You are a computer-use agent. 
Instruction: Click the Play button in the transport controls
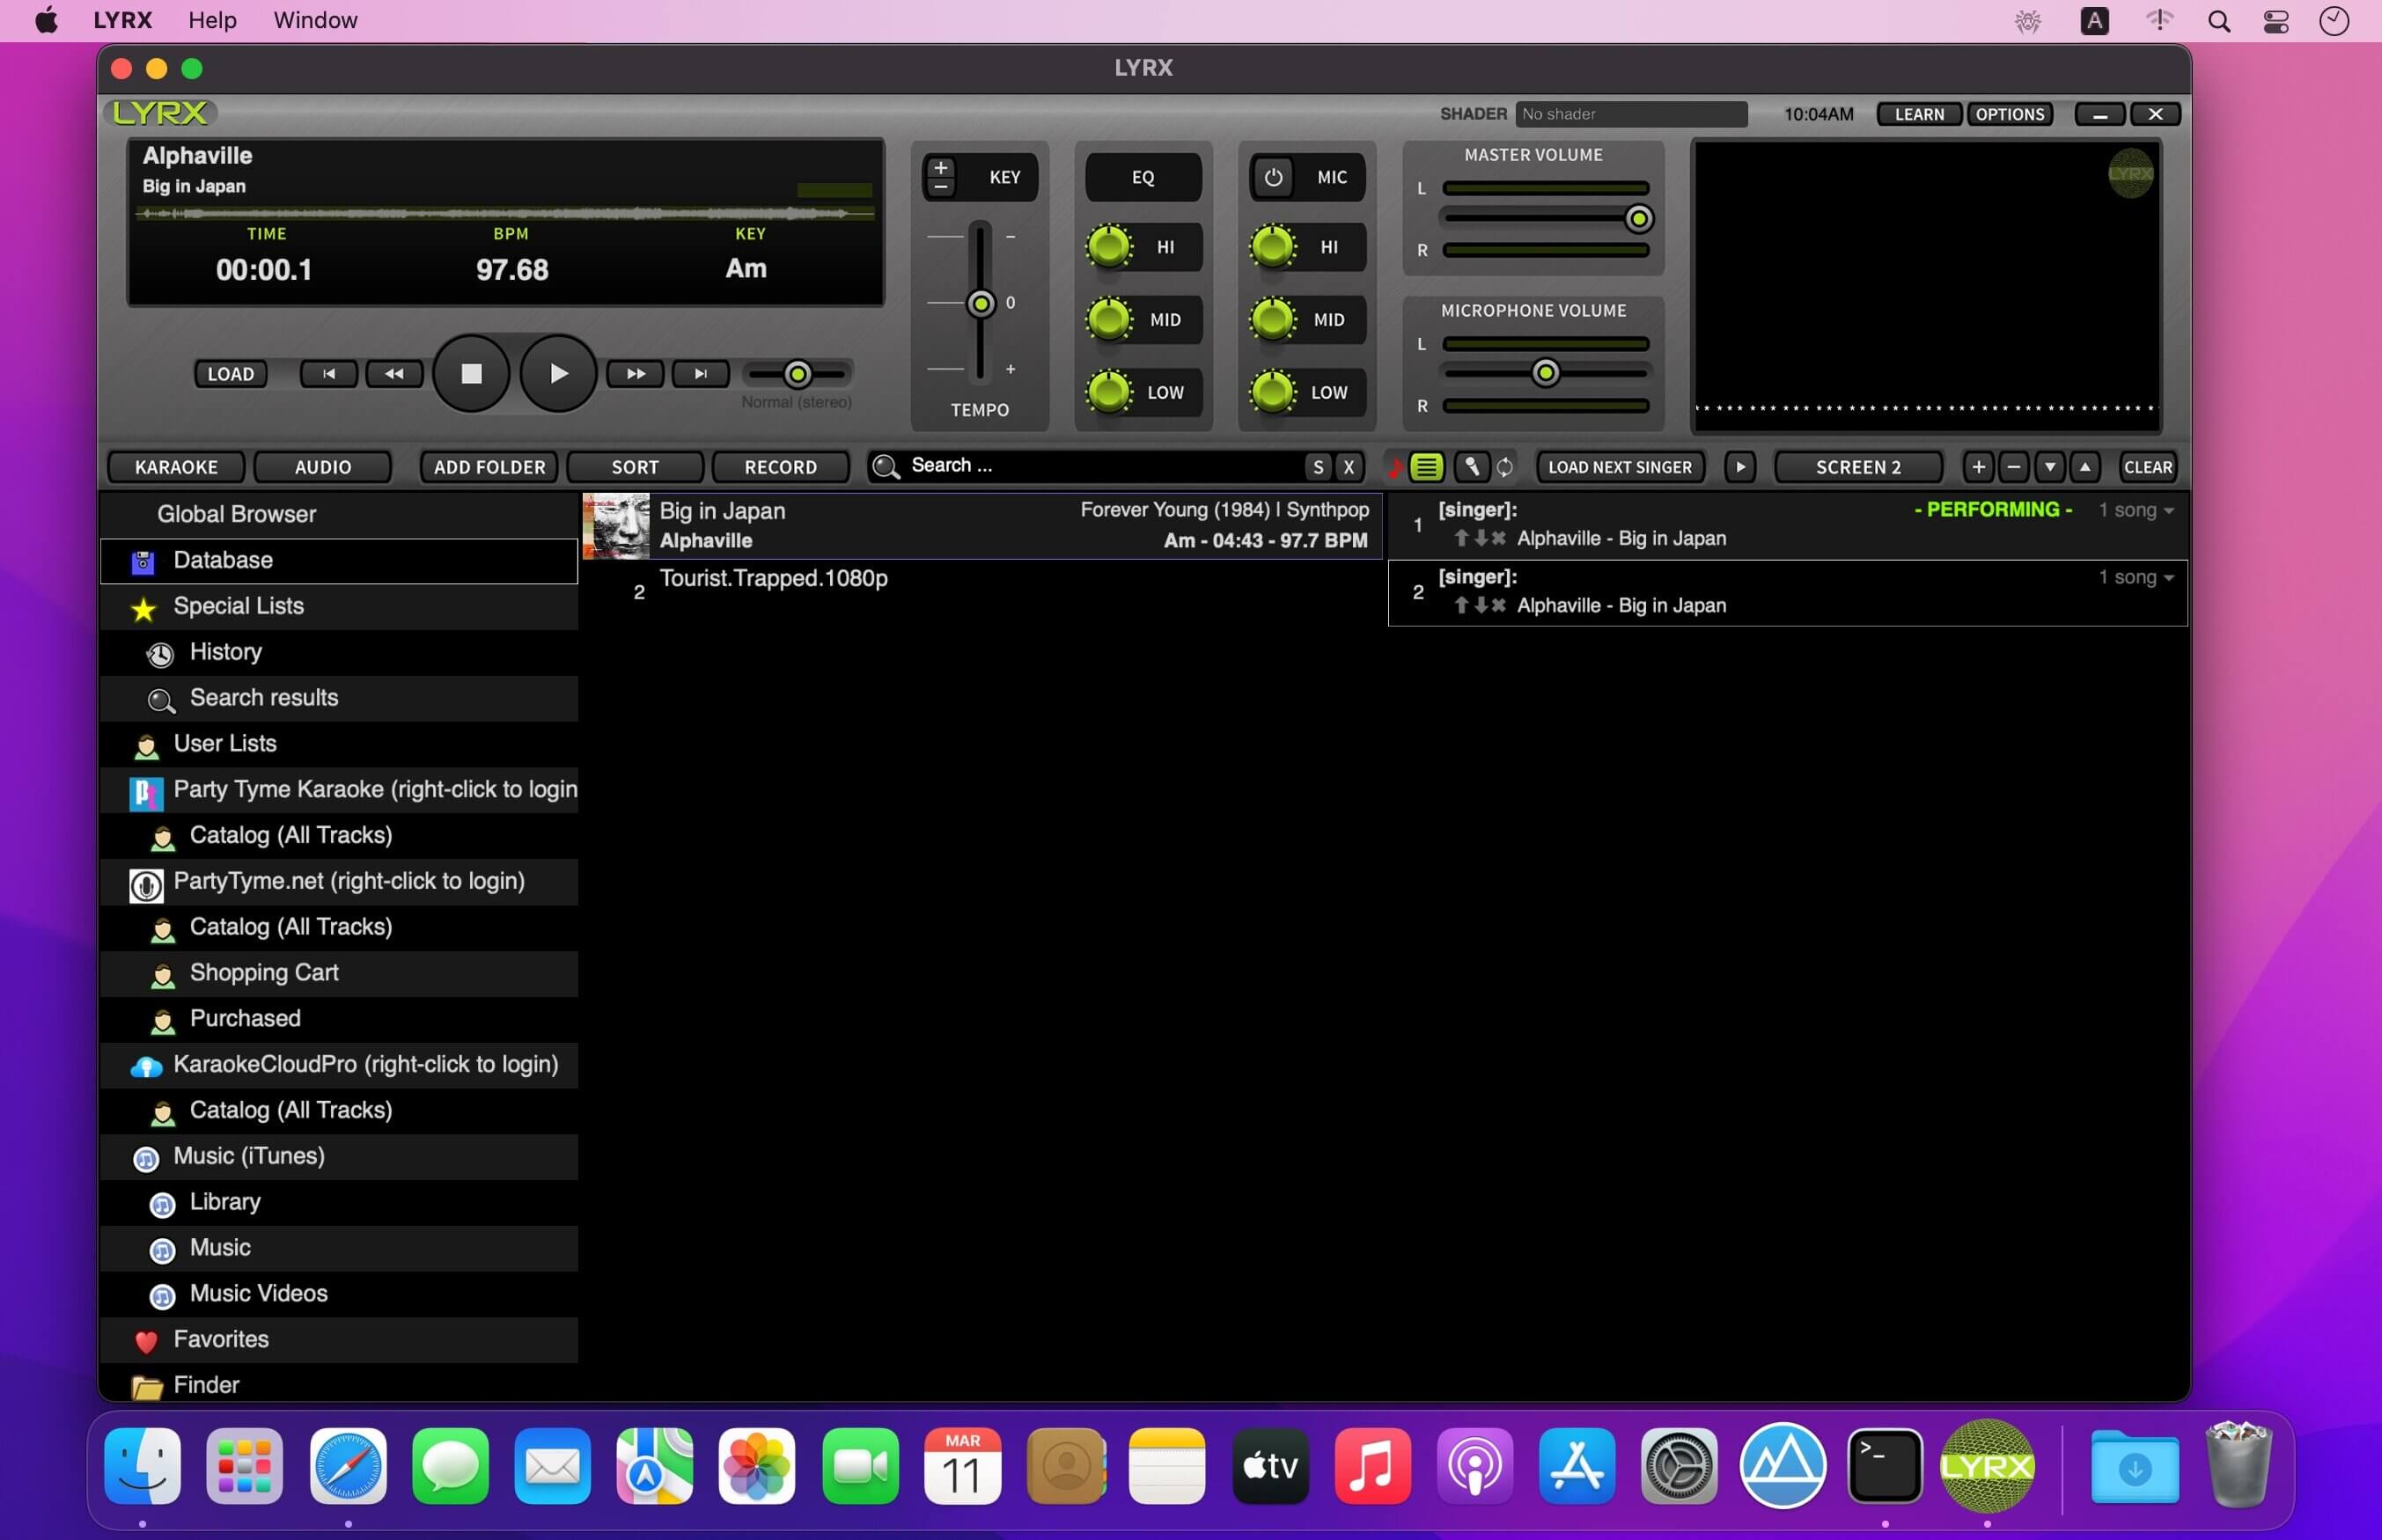pos(558,374)
